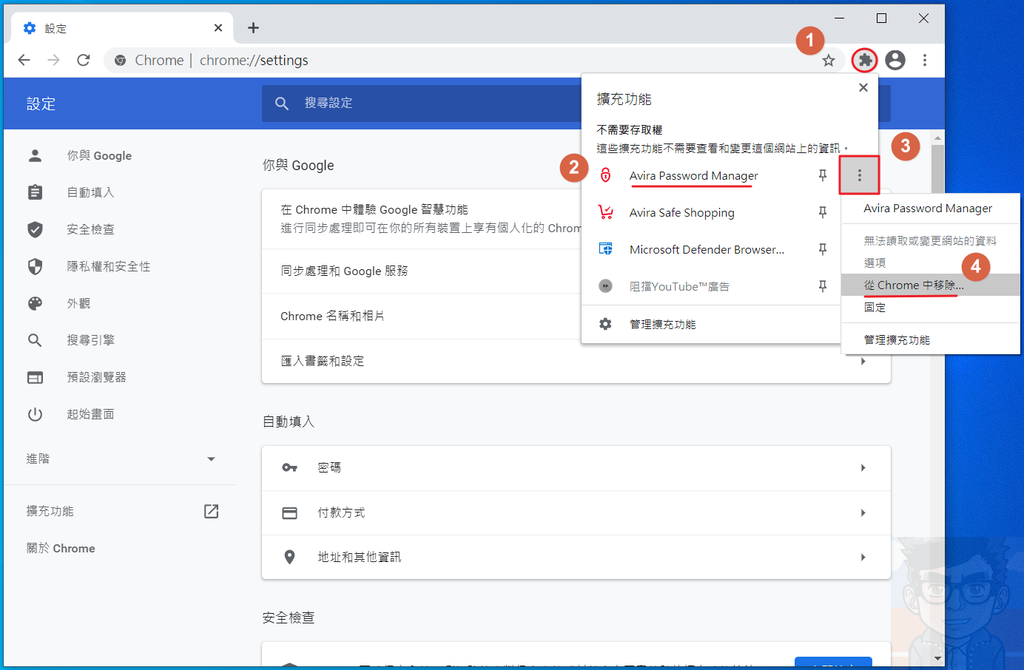Screen dimensions: 1024x670
Task: Click the page scrollbar down arrow
Action: pyautogui.click(x=938, y=658)
